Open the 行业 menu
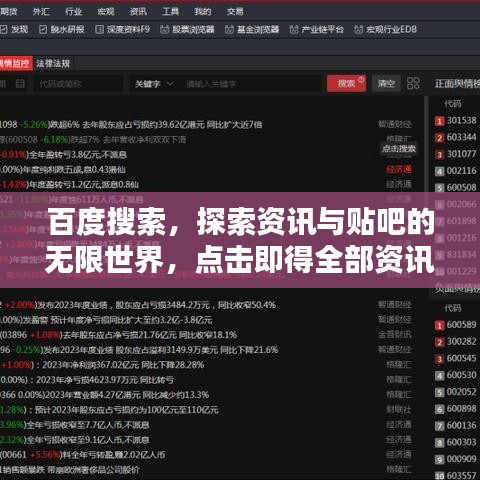Image resolution: width=480 pixels, height=480 pixels. (x=73, y=12)
